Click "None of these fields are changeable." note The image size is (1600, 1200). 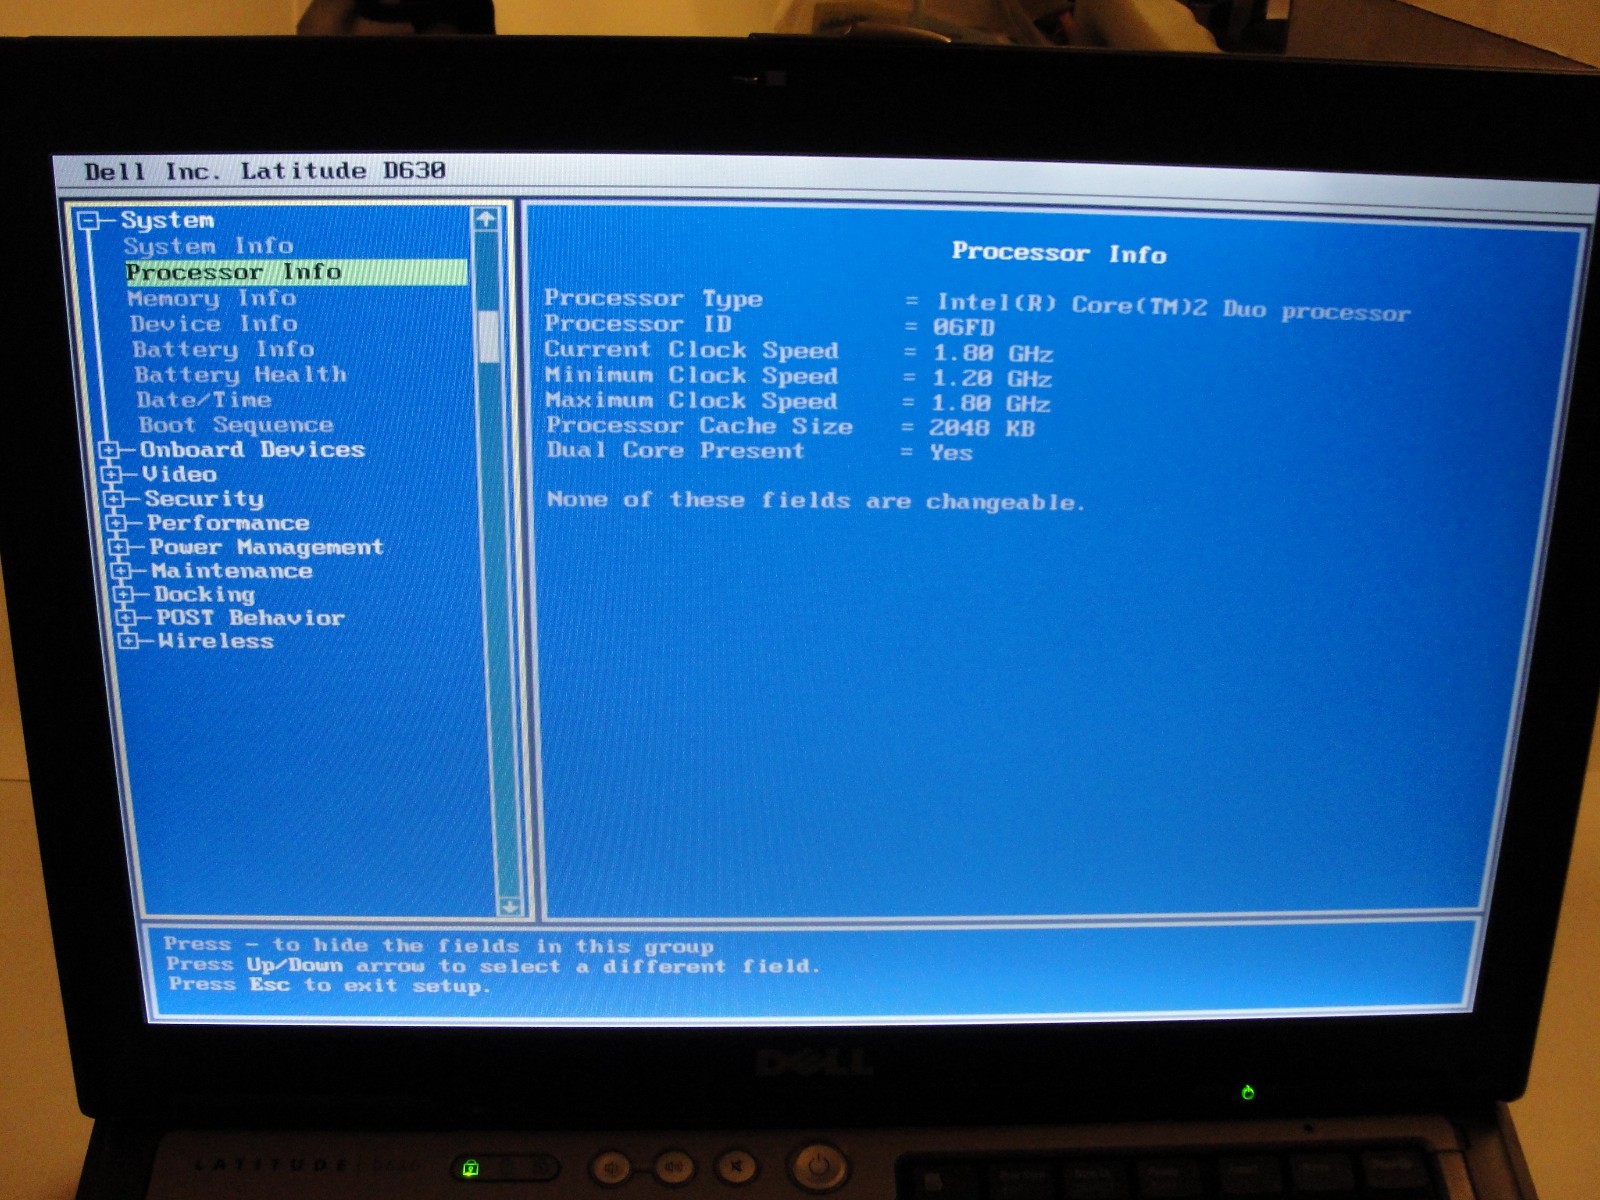point(815,500)
